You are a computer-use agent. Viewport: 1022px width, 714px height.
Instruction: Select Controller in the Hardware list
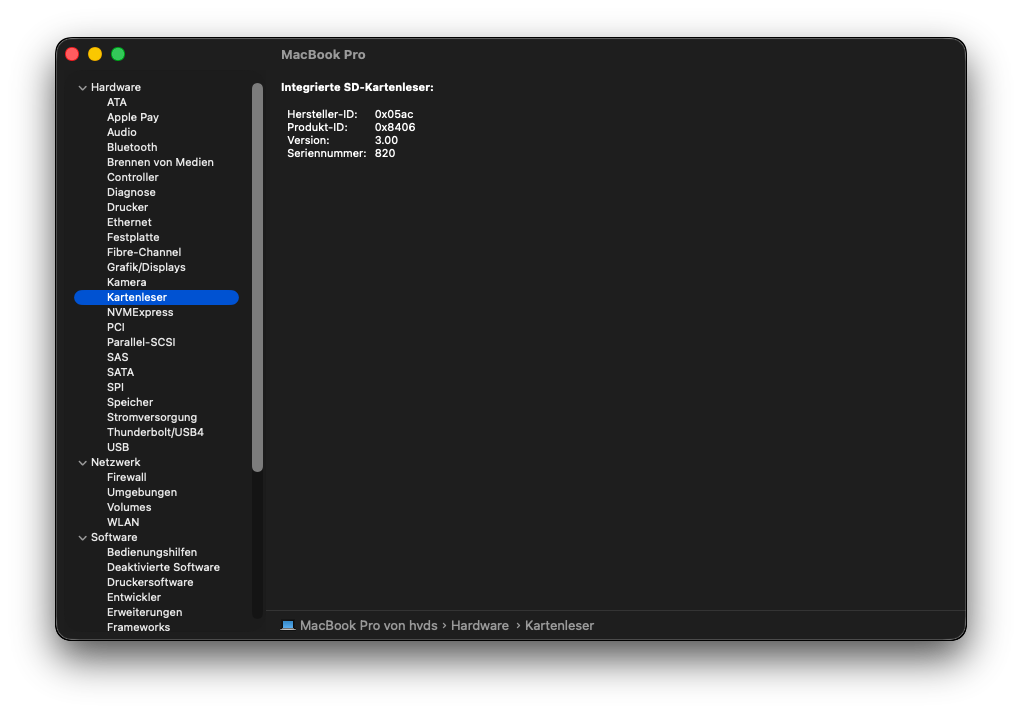point(133,177)
